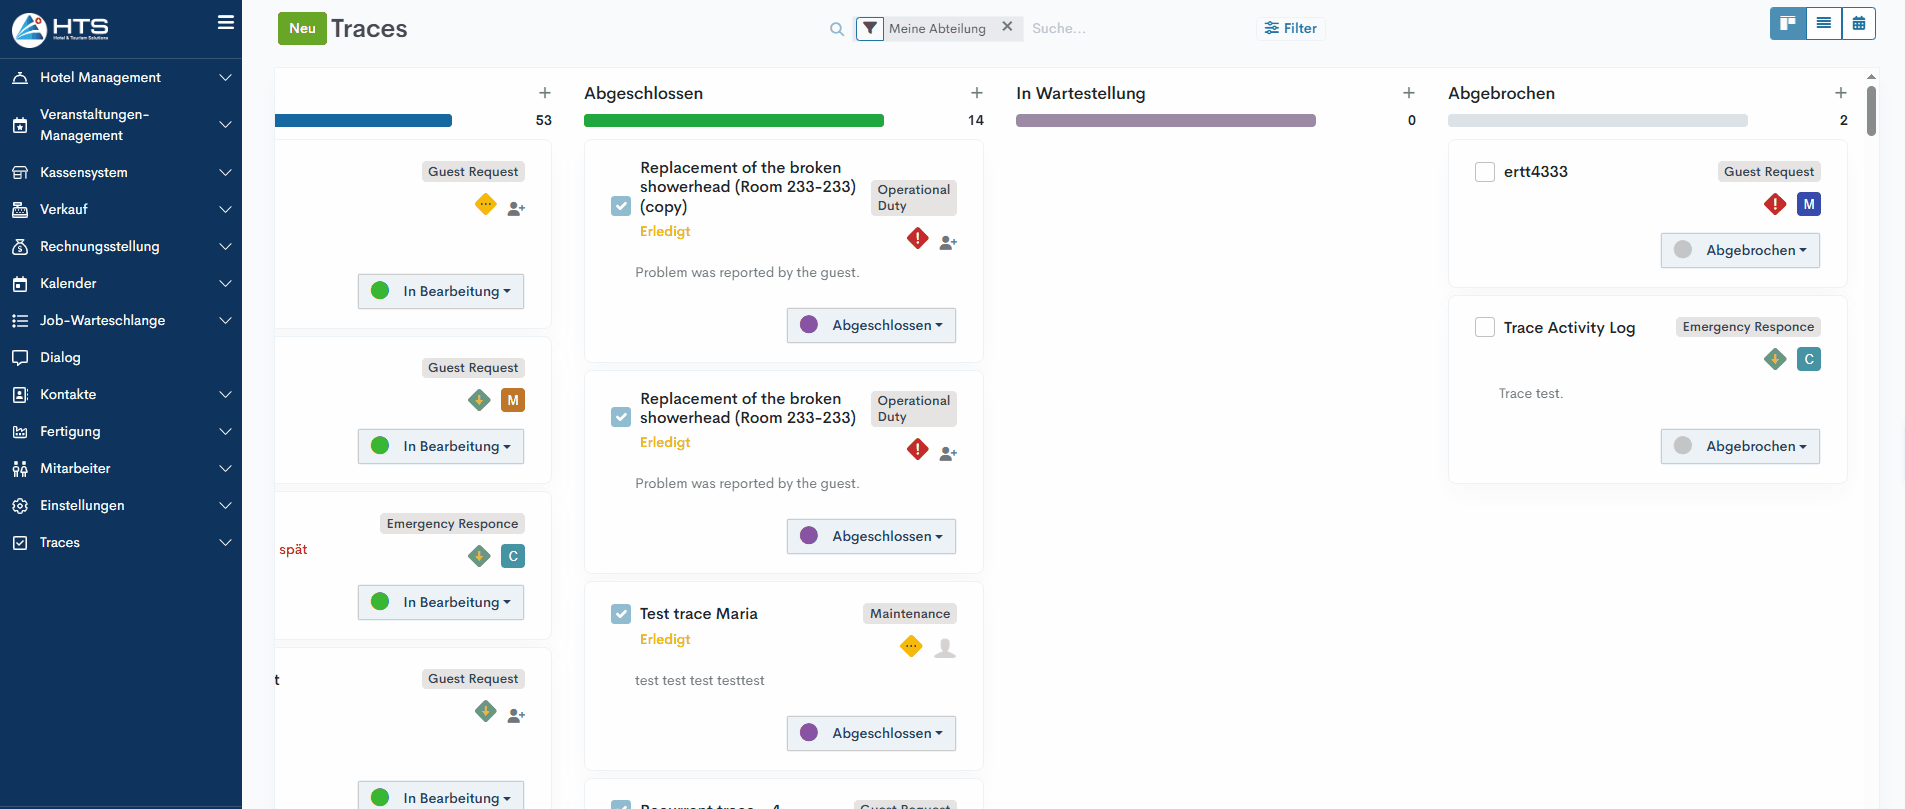Click the green Neu button
1905x809 pixels.
tap(302, 28)
